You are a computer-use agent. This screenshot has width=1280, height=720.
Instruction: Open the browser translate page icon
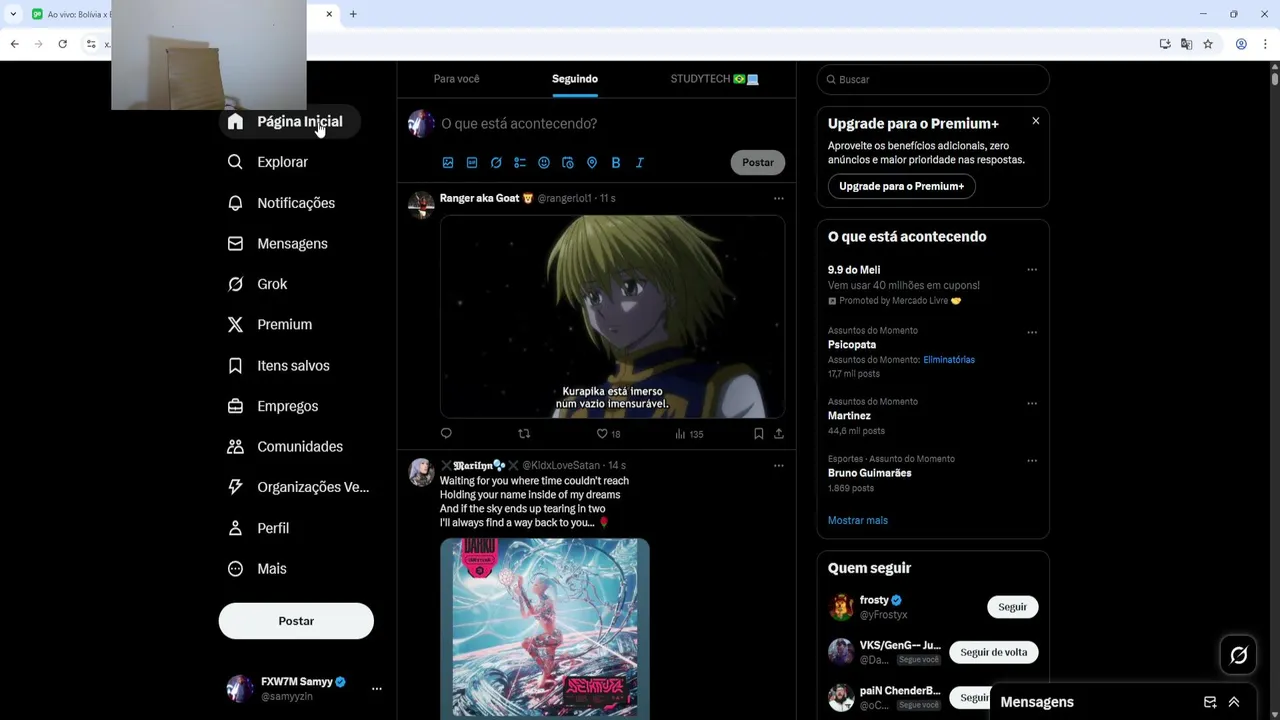pos(1186,44)
